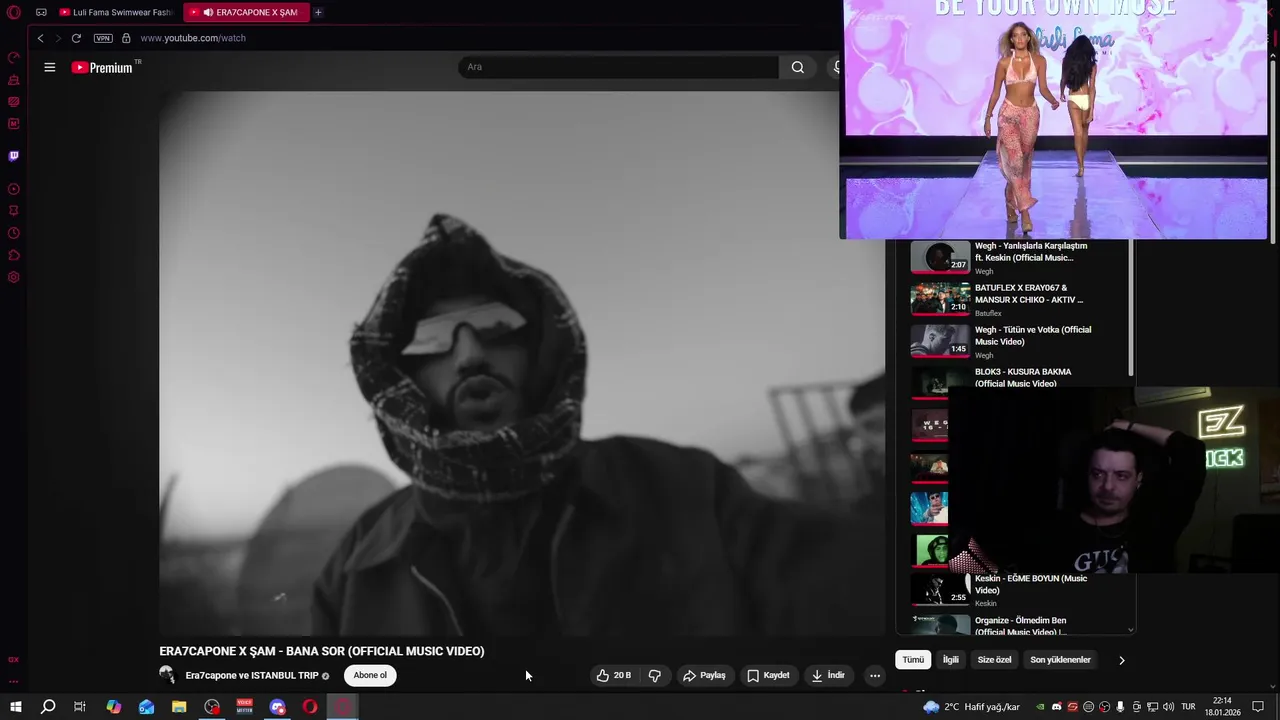Like the video (20 B)

pyautogui.click(x=613, y=675)
